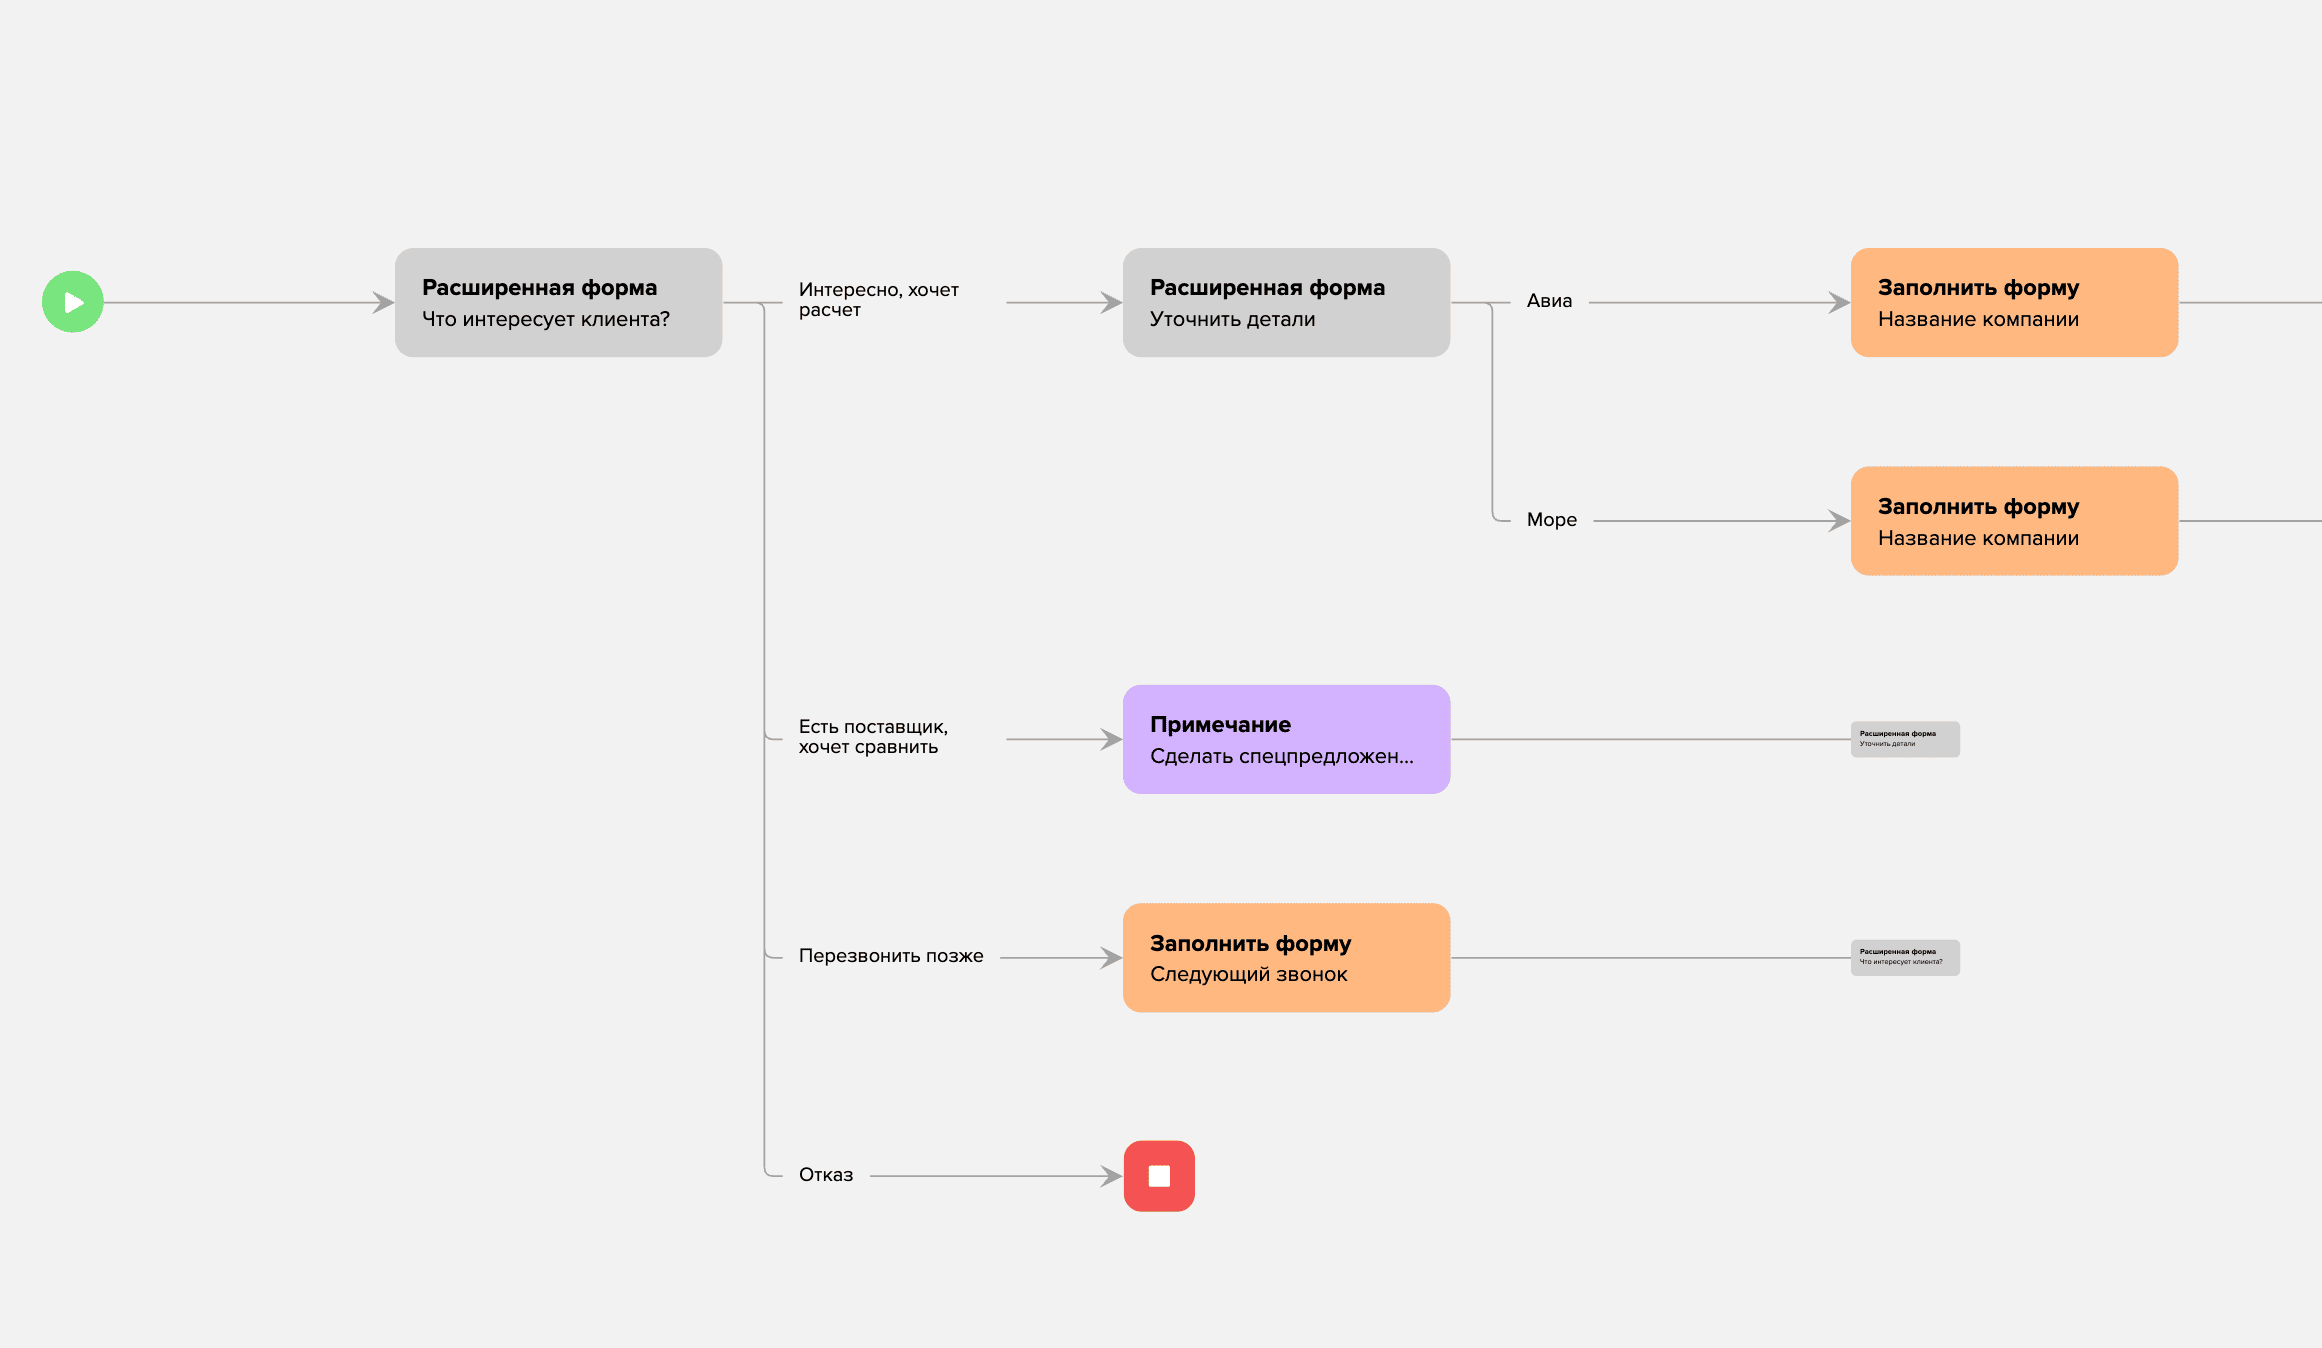The width and height of the screenshot is (2322, 1348).
Task: Open 'Название компании' block after Море
Action: pyautogui.click(x=2014, y=521)
